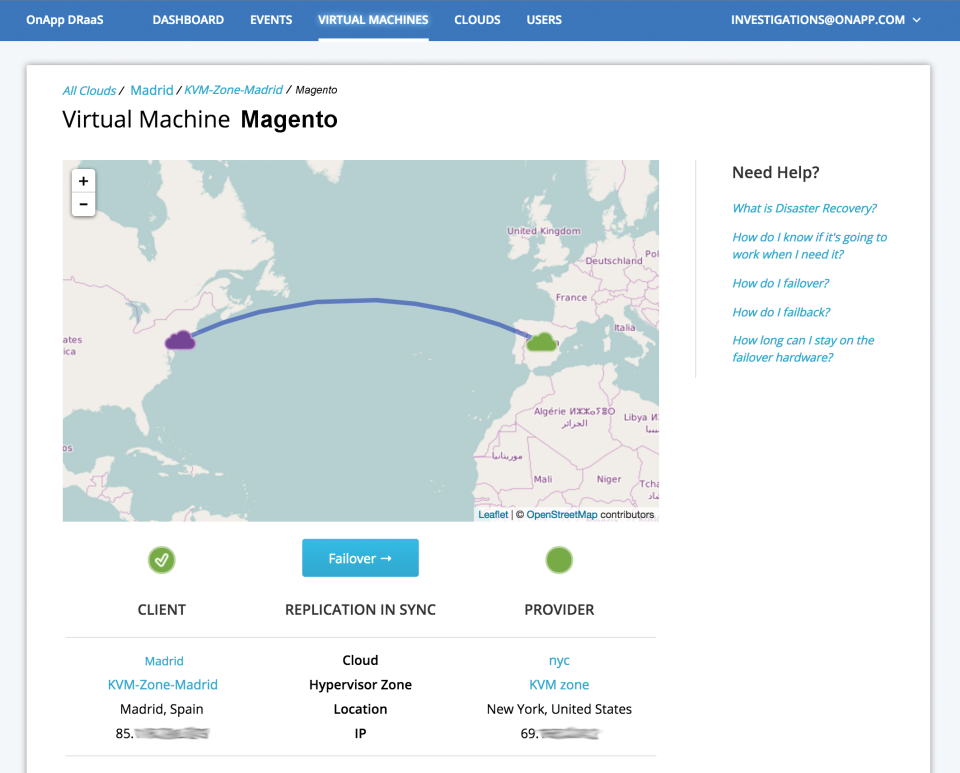
Task: Click the replication arc between the two markers
Action: (x=370, y=301)
